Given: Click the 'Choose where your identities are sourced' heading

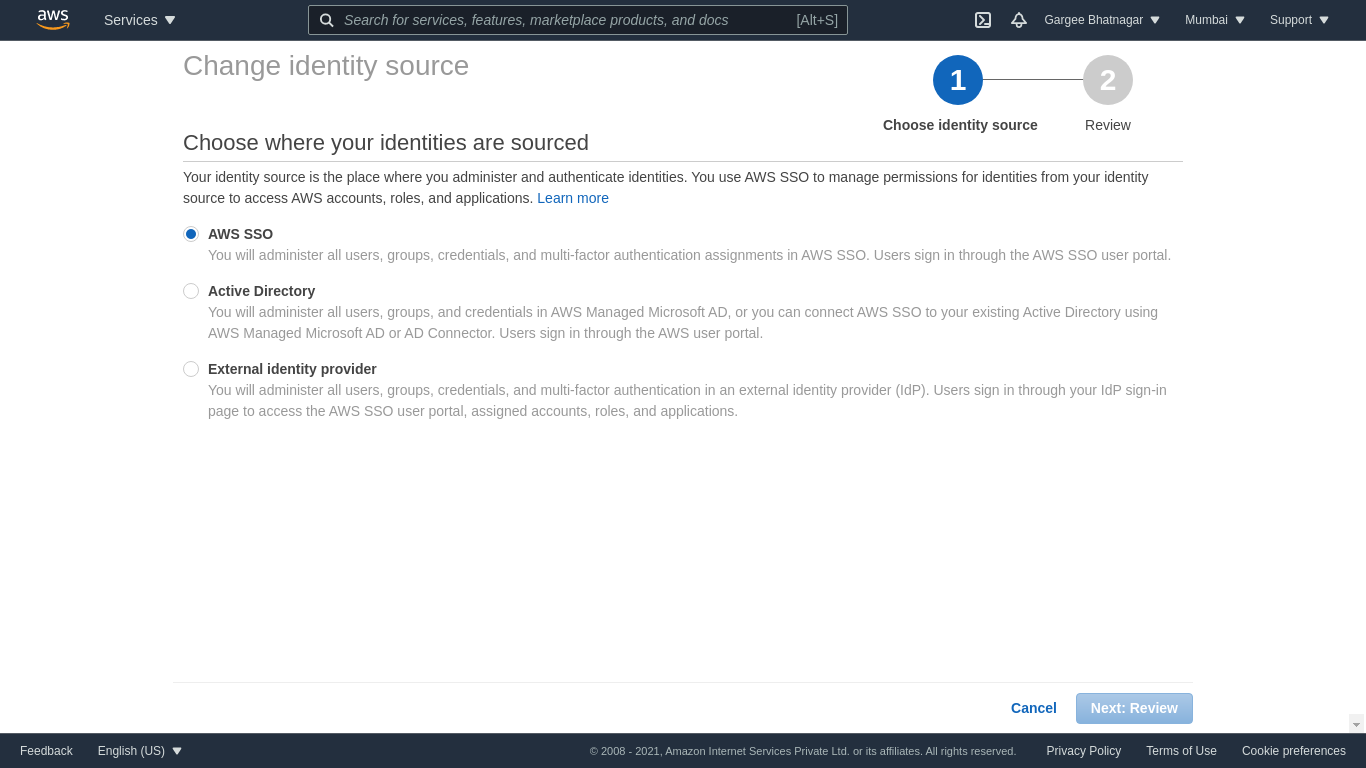Looking at the screenshot, I should tap(386, 143).
